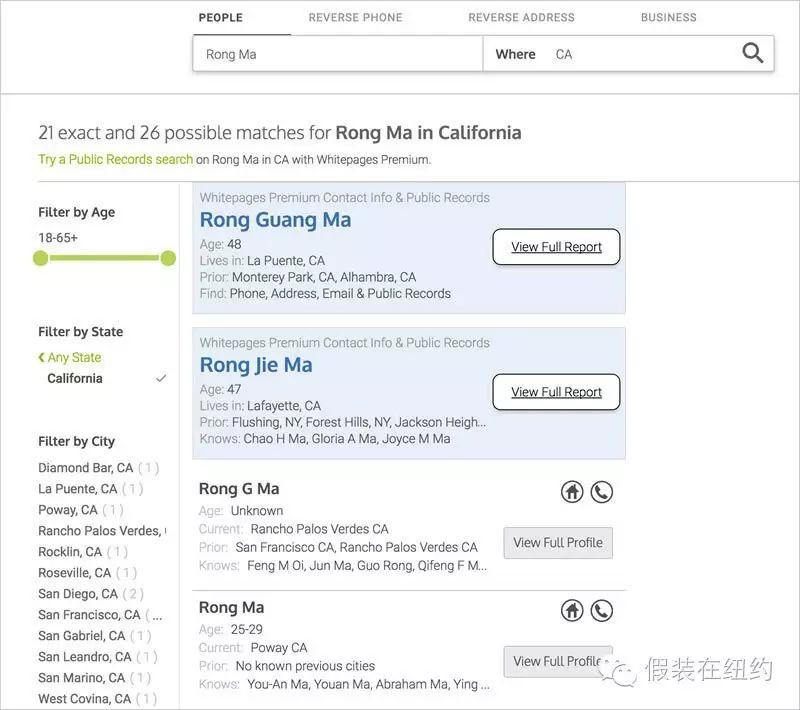View Full Report for Rong Guang Ma

(556, 247)
